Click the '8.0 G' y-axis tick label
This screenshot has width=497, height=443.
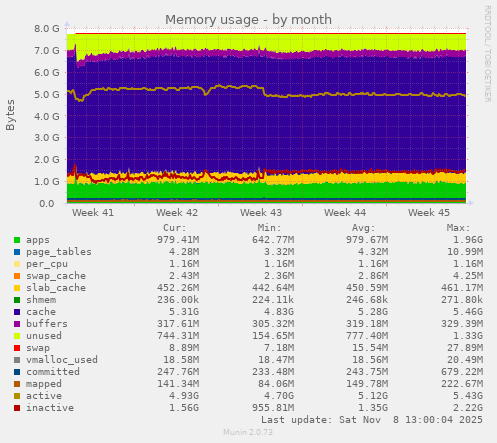point(47,29)
